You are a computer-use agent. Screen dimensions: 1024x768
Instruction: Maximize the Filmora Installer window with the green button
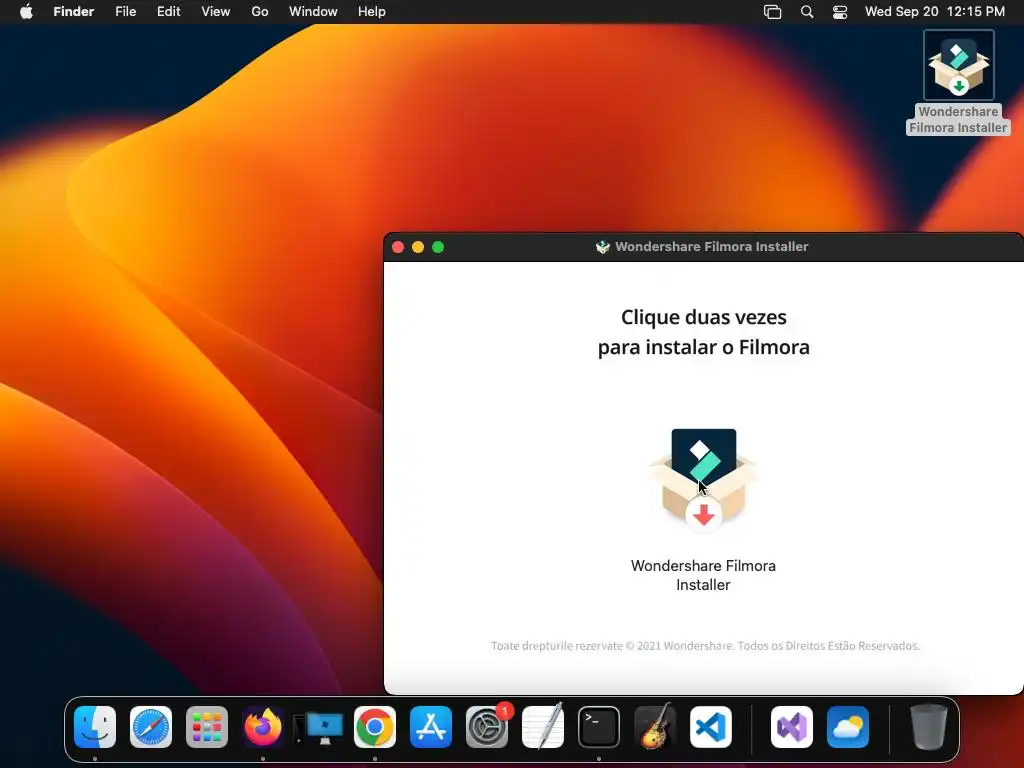pyautogui.click(x=438, y=247)
